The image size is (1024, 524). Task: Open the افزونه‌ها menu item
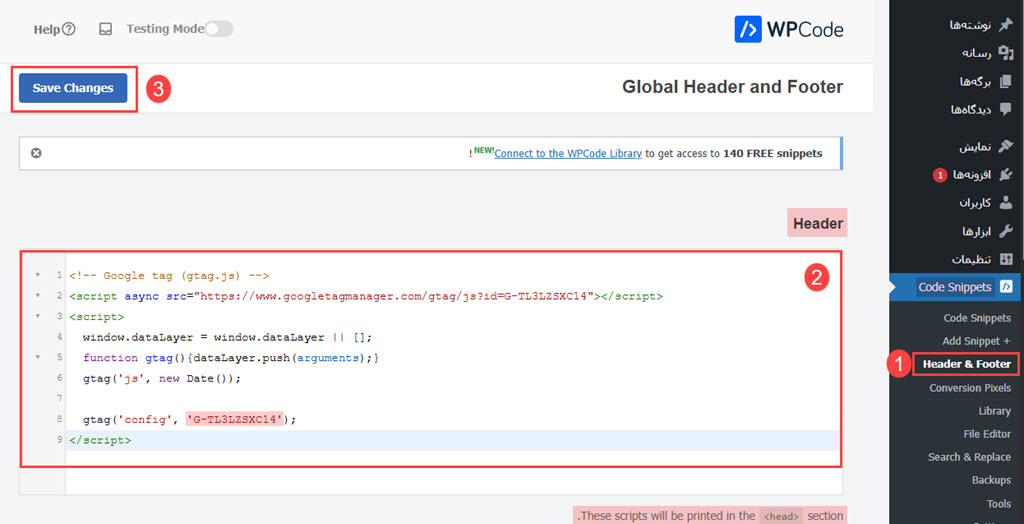(x=972, y=175)
